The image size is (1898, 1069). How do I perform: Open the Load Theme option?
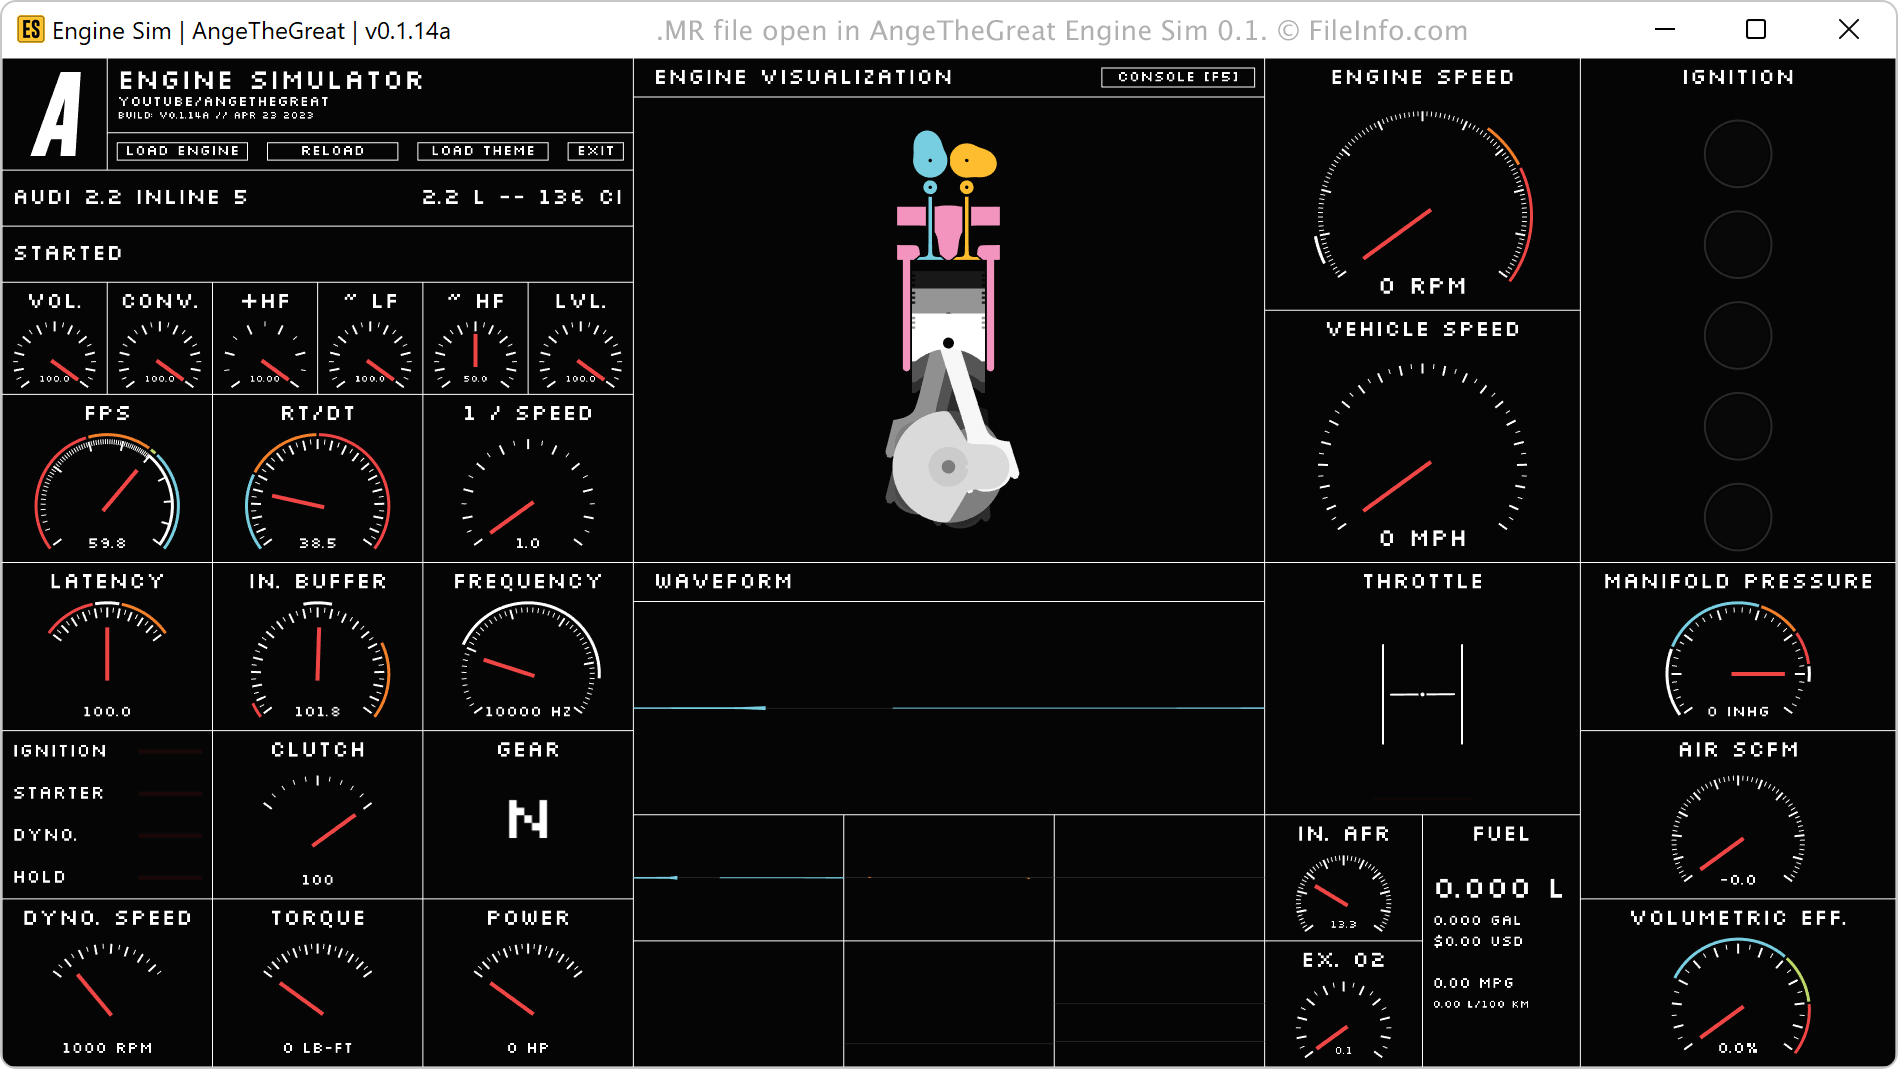coord(483,151)
